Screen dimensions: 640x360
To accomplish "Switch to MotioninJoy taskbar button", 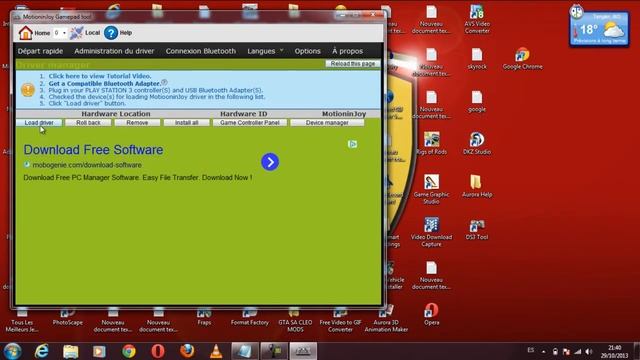I will pos(303,351).
